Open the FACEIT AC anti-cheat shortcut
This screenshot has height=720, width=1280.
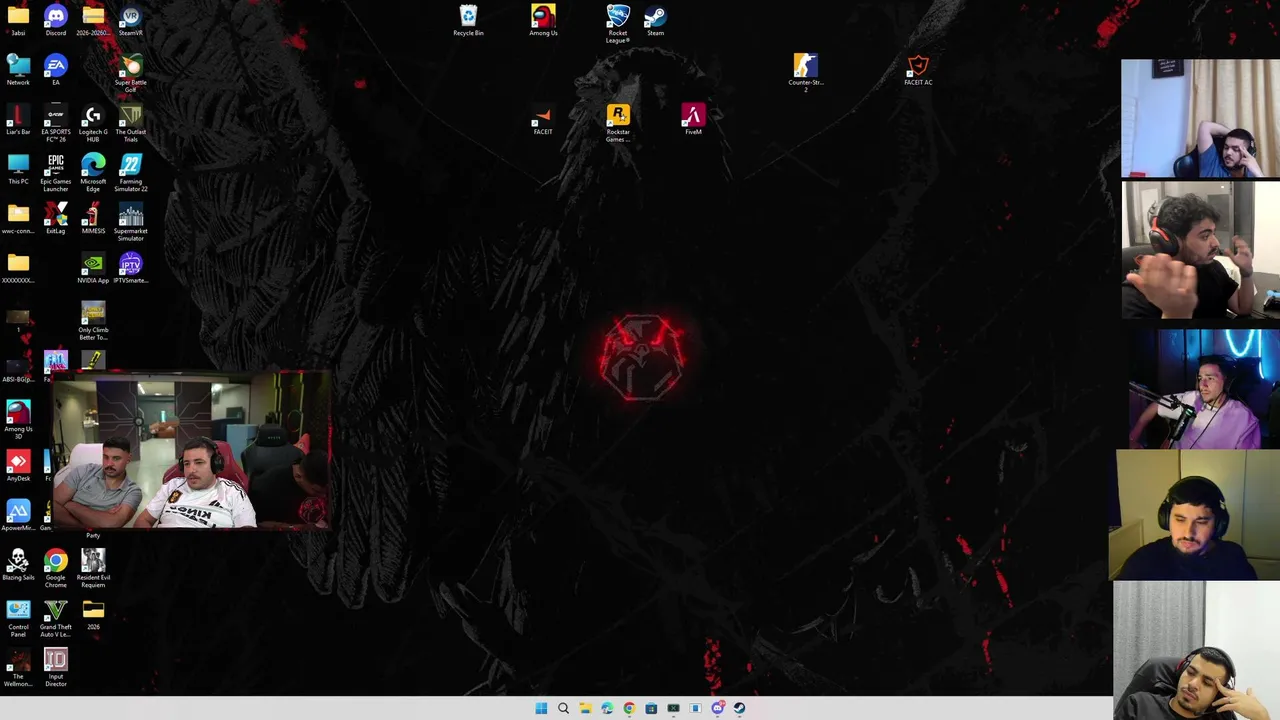coord(918,70)
